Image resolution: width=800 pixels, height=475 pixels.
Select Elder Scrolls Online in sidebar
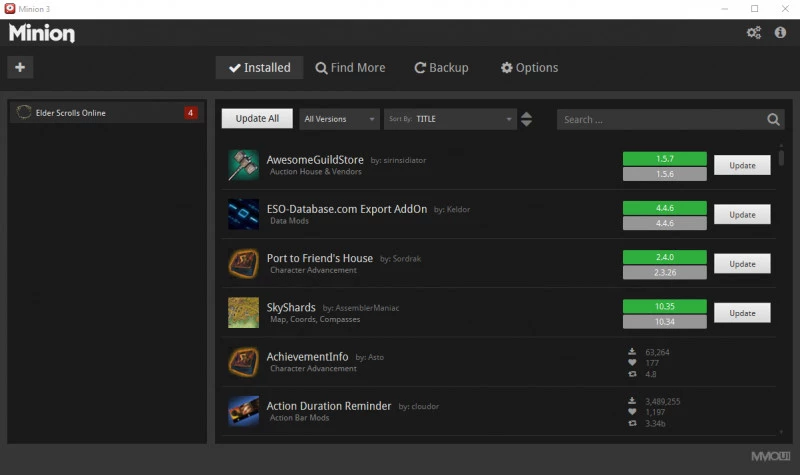pos(106,112)
